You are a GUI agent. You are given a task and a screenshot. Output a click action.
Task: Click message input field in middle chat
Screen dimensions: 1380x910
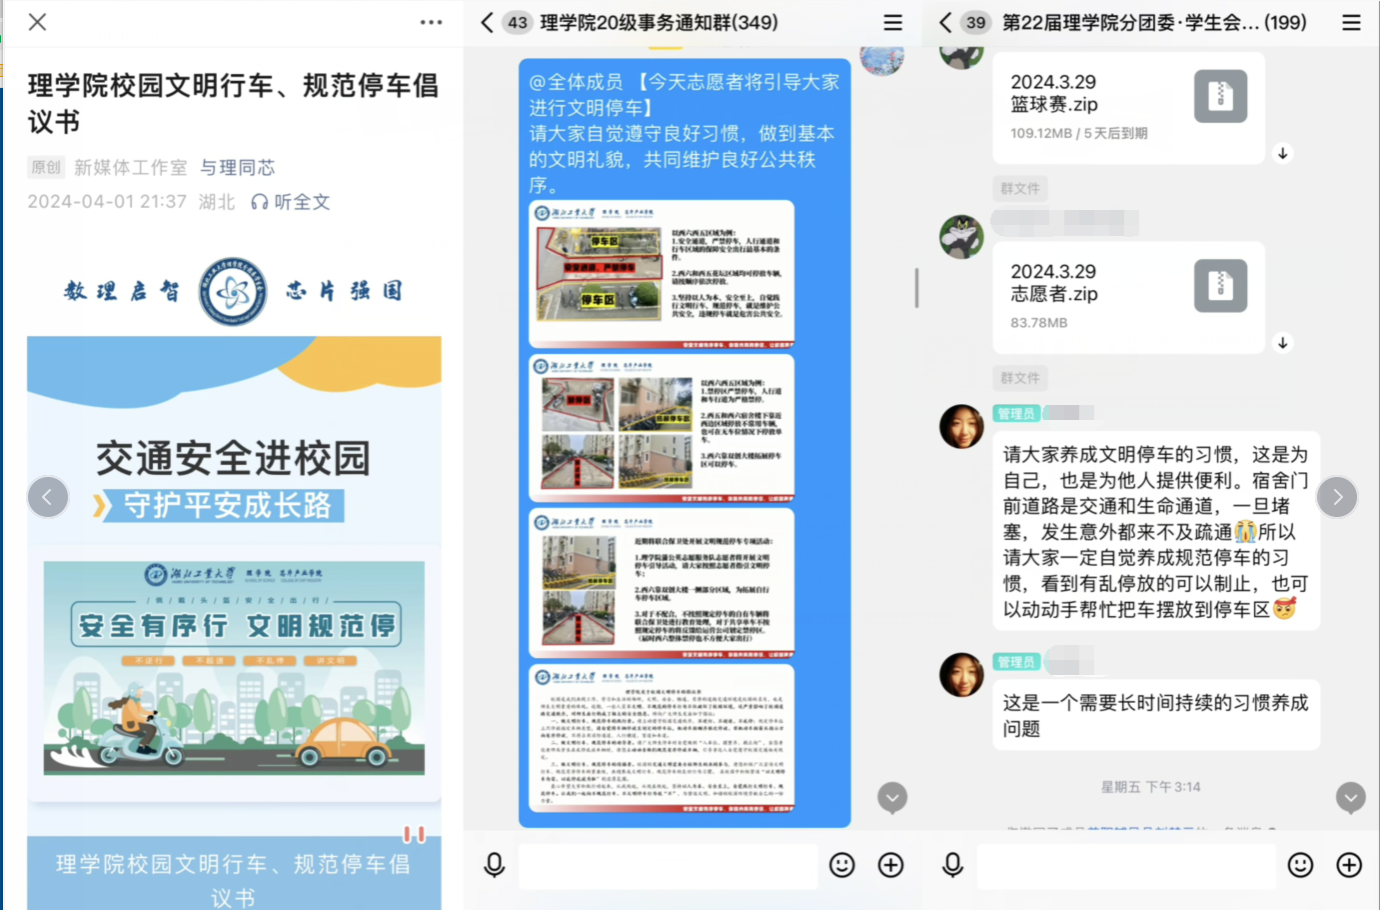click(x=667, y=866)
